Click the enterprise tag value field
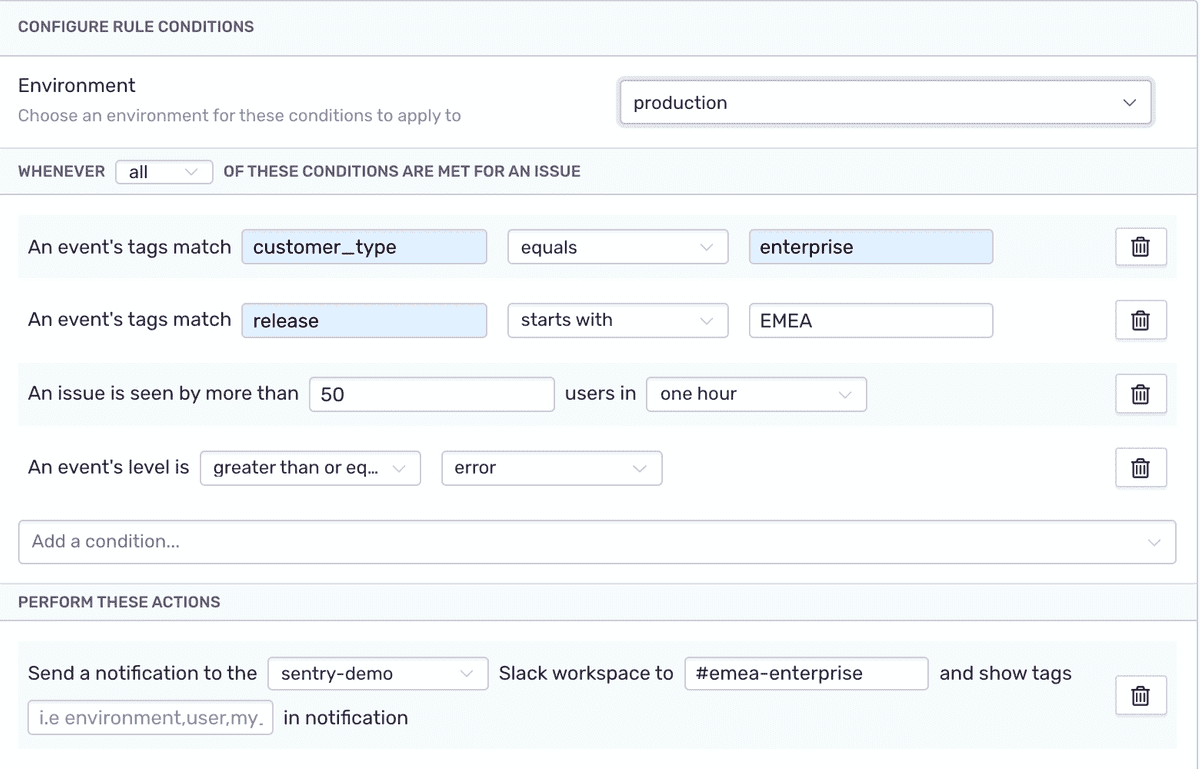1200x769 pixels. tap(871, 247)
